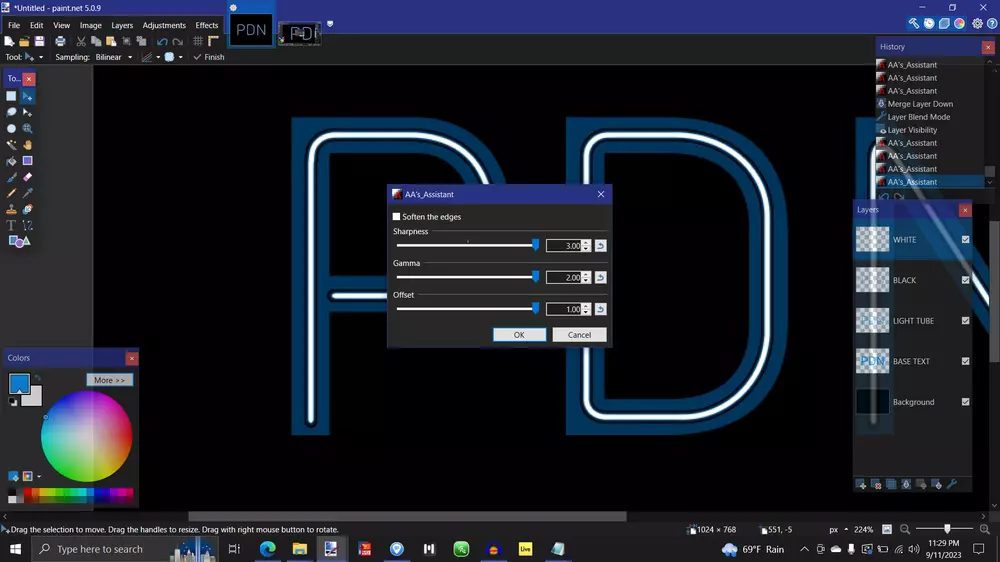Select the Recolor tool
This screenshot has height=562, width=1000.
point(27,209)
